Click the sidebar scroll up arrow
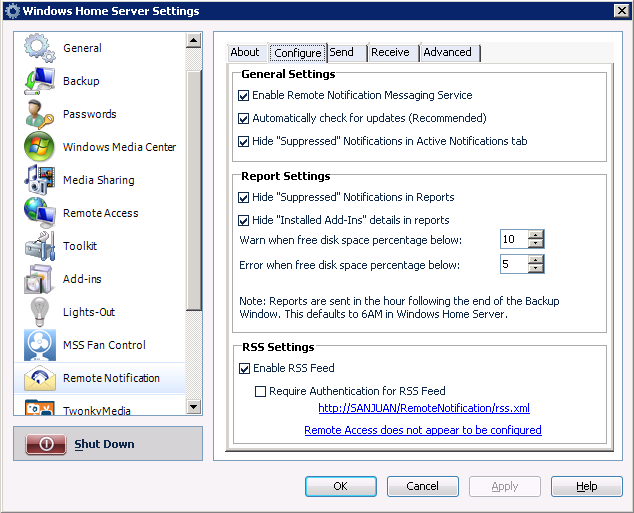Image resolution: width=634 pixels, height=513 pixels. [x=194, y=40]
